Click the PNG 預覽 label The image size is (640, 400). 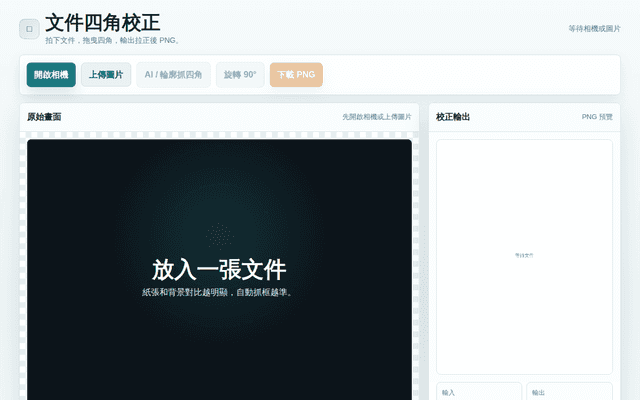click(x=597, y=117)
